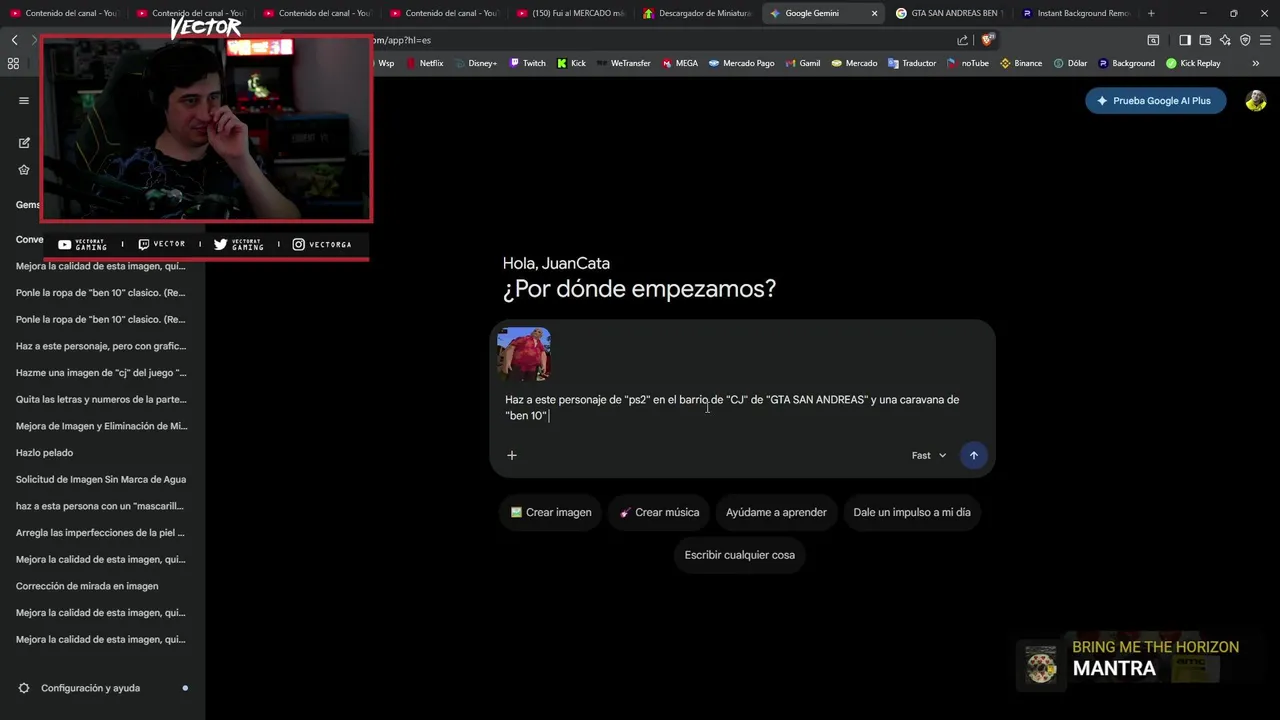Switch to Descargador de Miniaturas tab
This screenshot has width=1280, height=720.
click(x=697, y=13)
